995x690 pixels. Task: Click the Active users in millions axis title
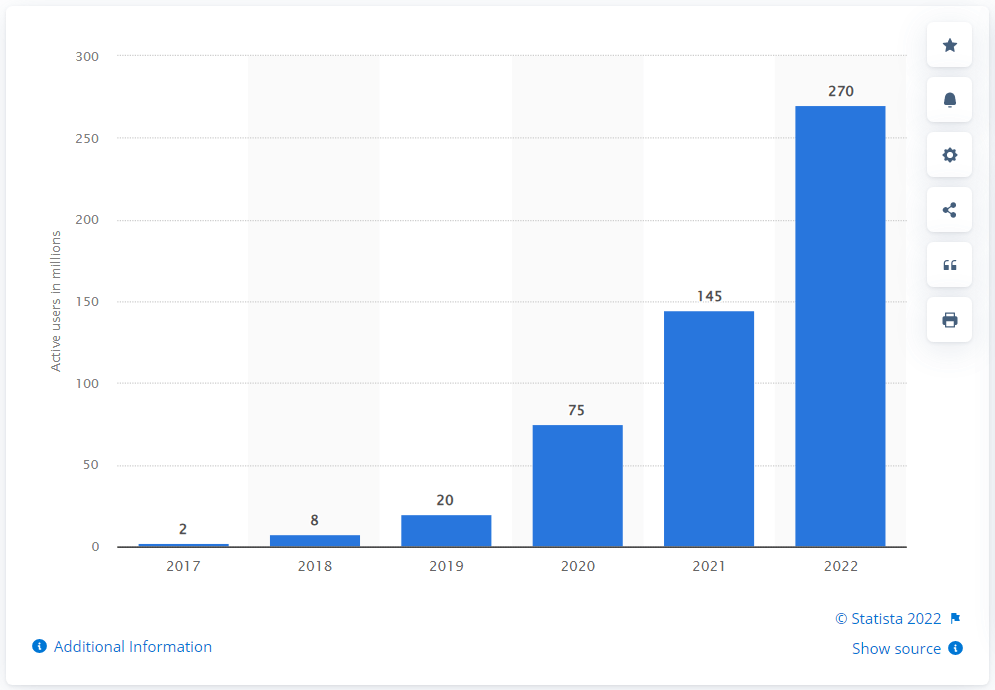56,301
